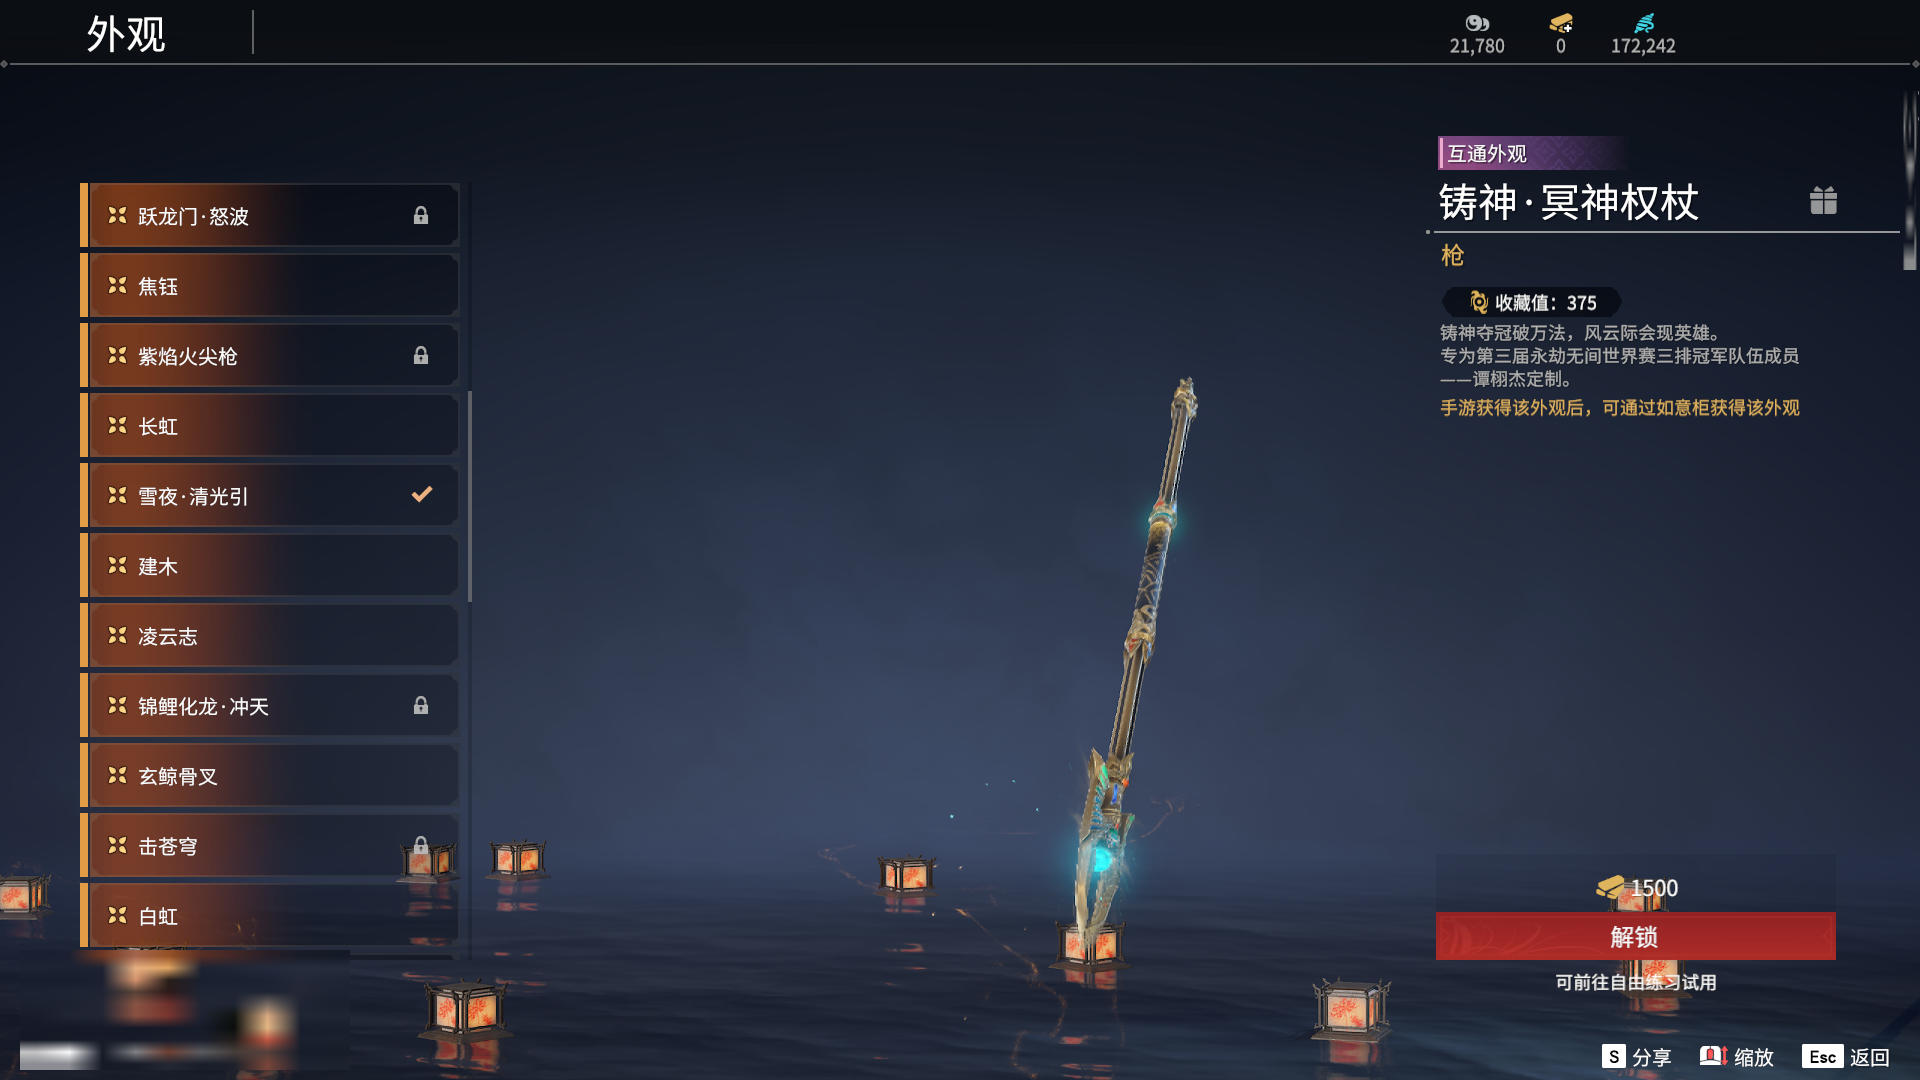The image size is (1920, 1080).
Task: Click the 分享 share button
Action: coord(1636,1057)
